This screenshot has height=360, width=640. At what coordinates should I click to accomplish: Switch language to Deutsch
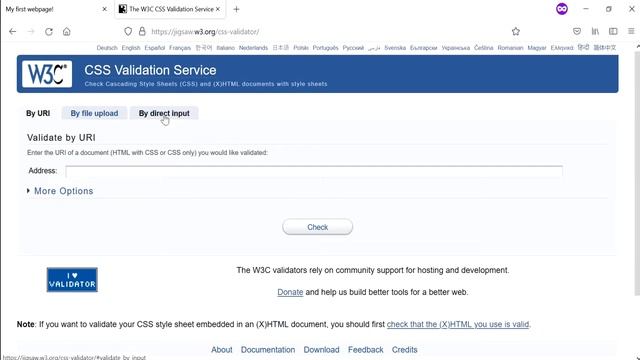click(107, 48)
